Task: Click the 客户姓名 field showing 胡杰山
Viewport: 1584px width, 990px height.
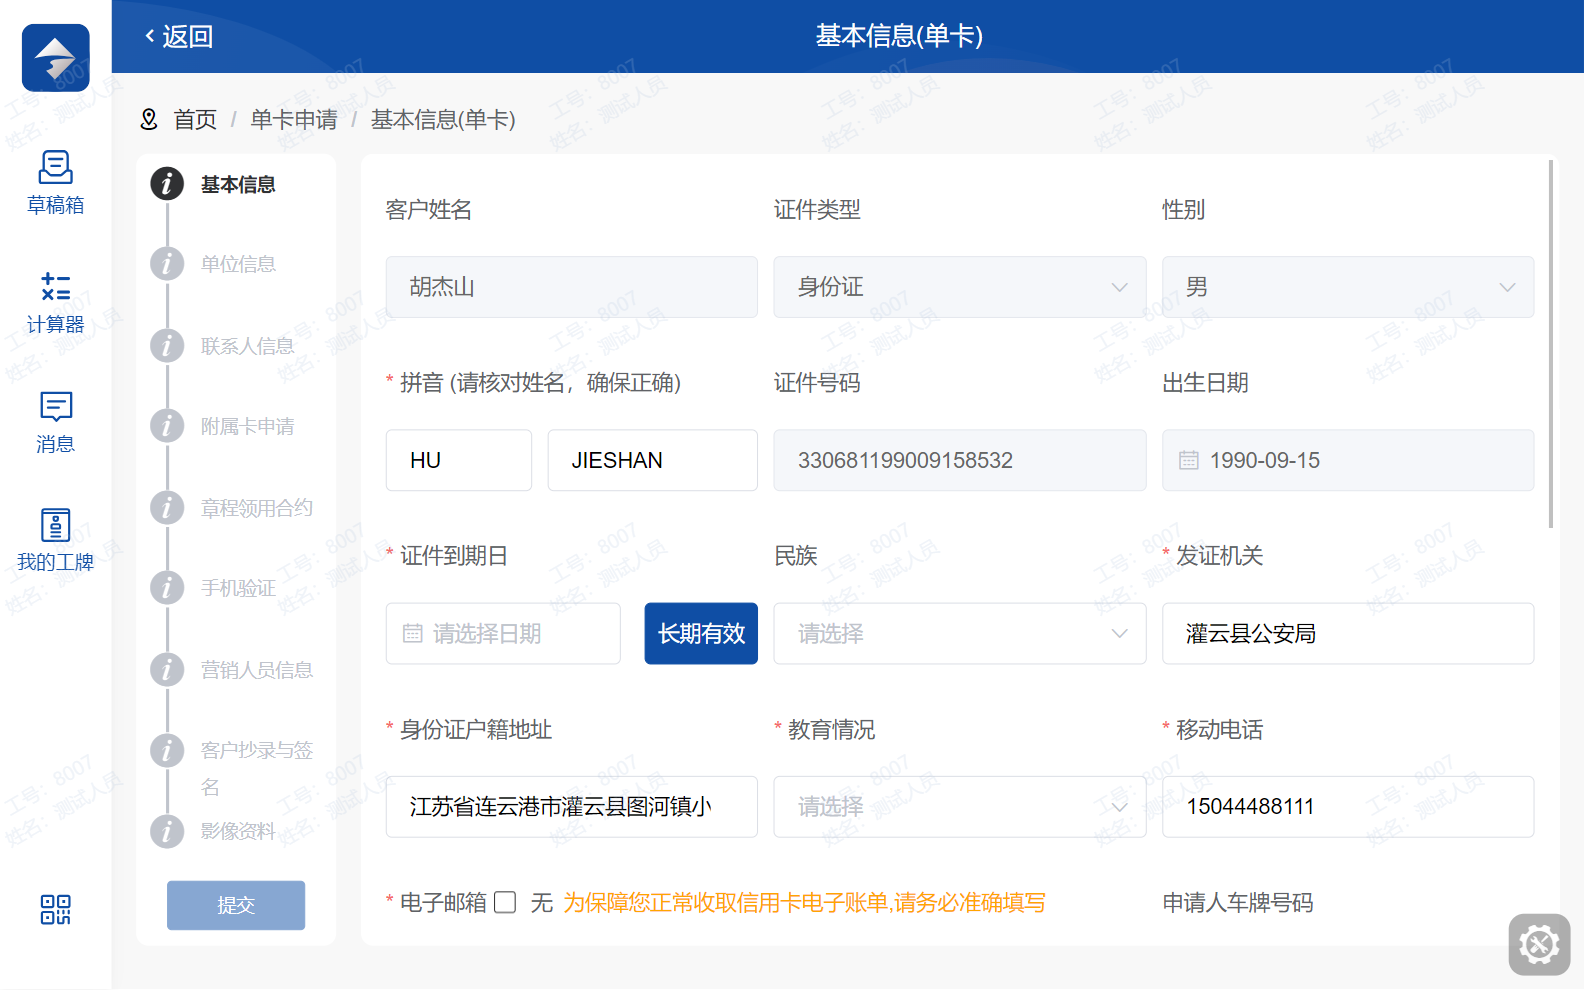Action: tap(572, 287)
